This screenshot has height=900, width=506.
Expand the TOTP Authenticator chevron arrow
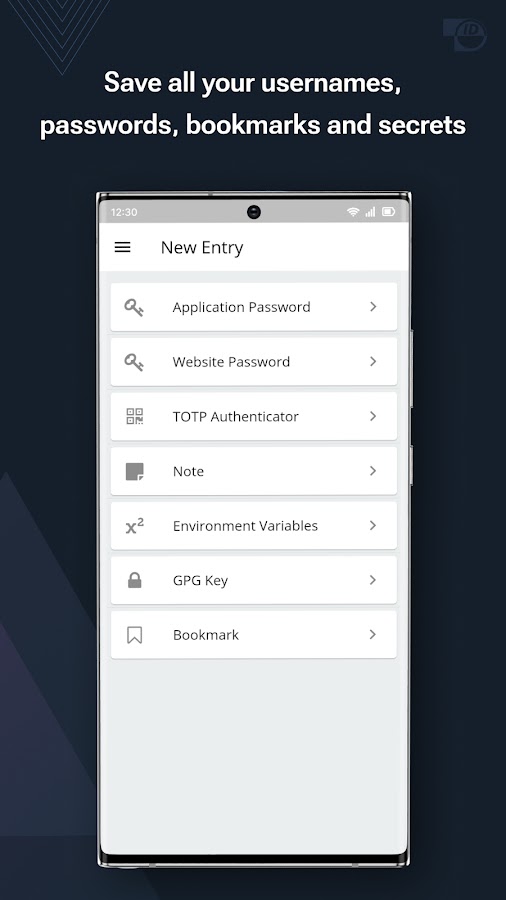click(x=373, y=416)
